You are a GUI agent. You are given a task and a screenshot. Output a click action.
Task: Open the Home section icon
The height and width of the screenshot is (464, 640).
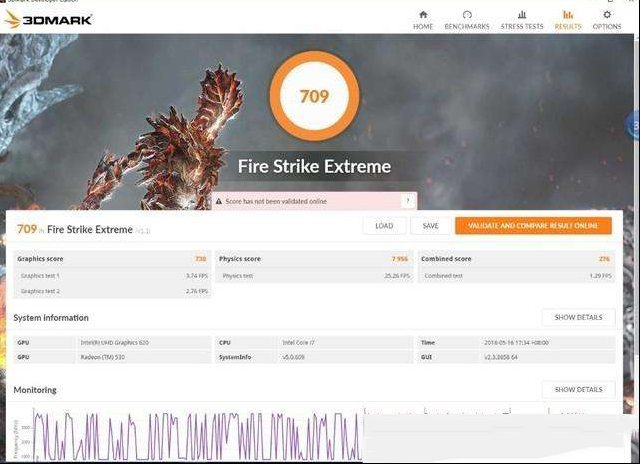tap(423, 15)
